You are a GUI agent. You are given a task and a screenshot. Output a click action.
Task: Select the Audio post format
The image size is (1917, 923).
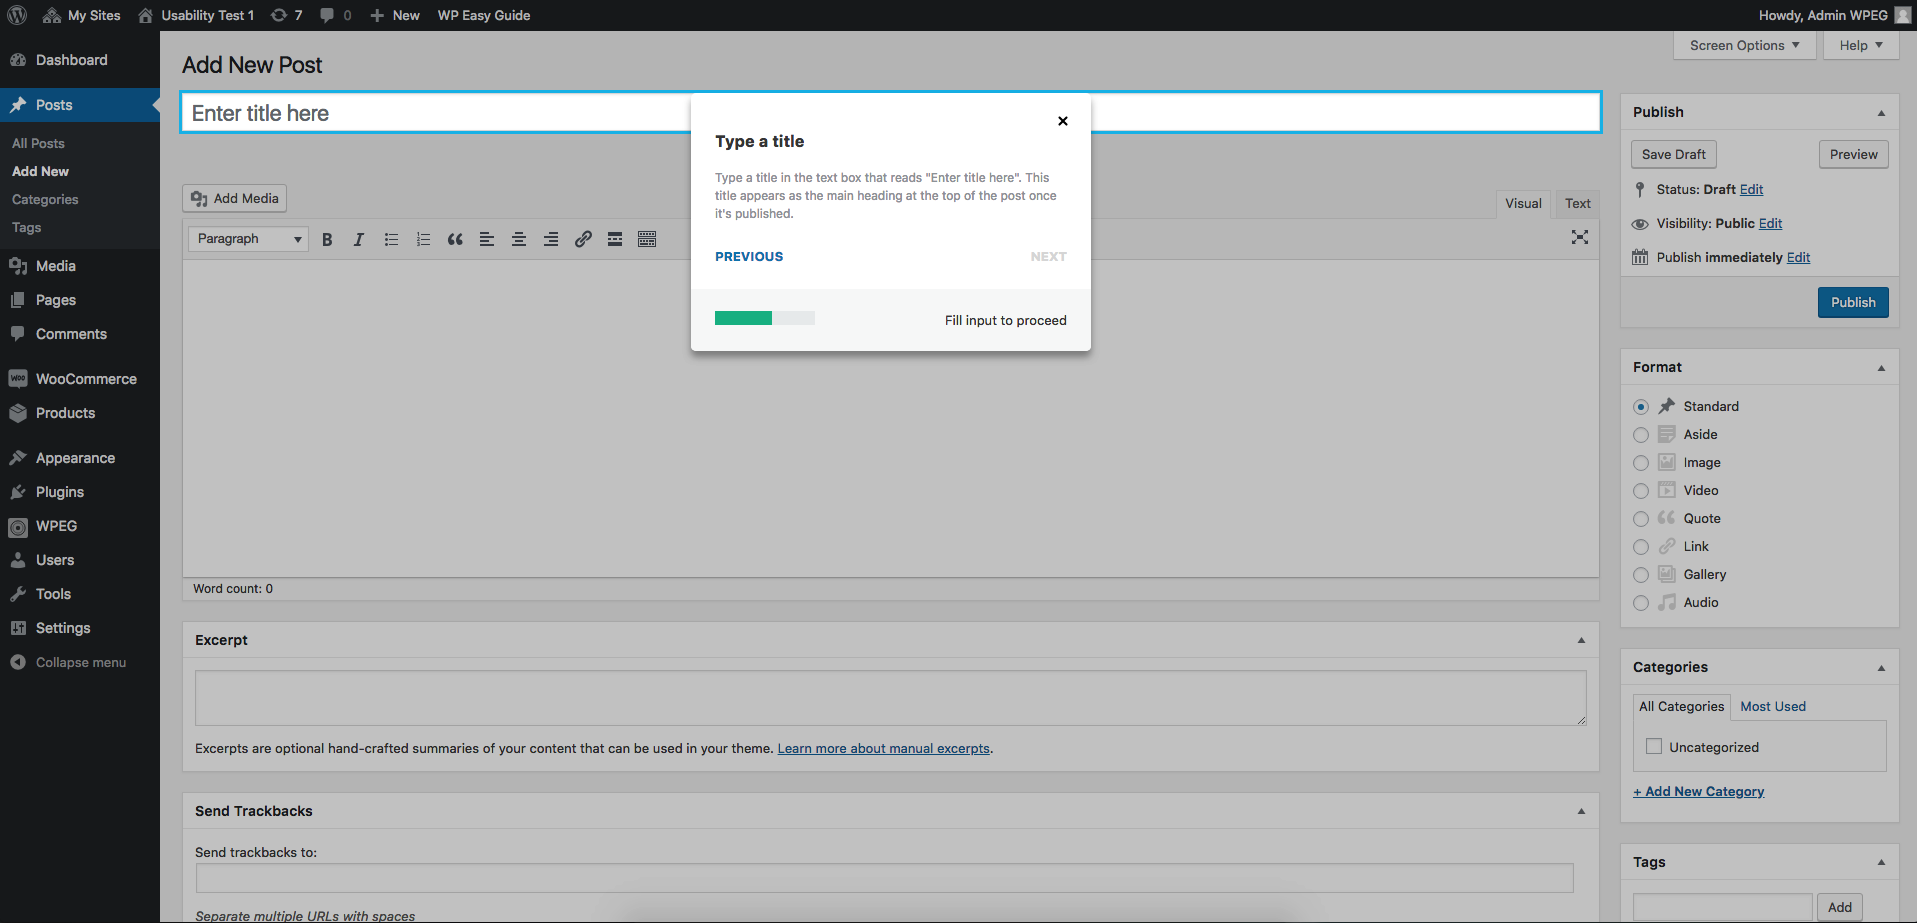pyautogui.click(x=1641, y=603)
